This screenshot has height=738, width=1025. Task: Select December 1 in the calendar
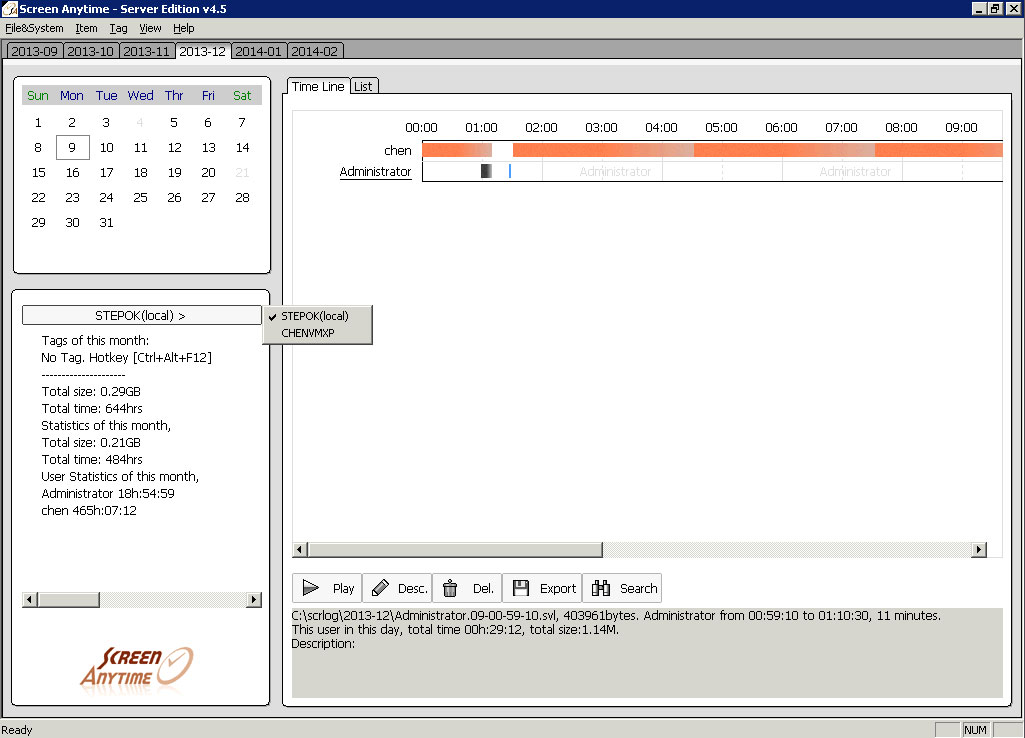tap(38, 123)
